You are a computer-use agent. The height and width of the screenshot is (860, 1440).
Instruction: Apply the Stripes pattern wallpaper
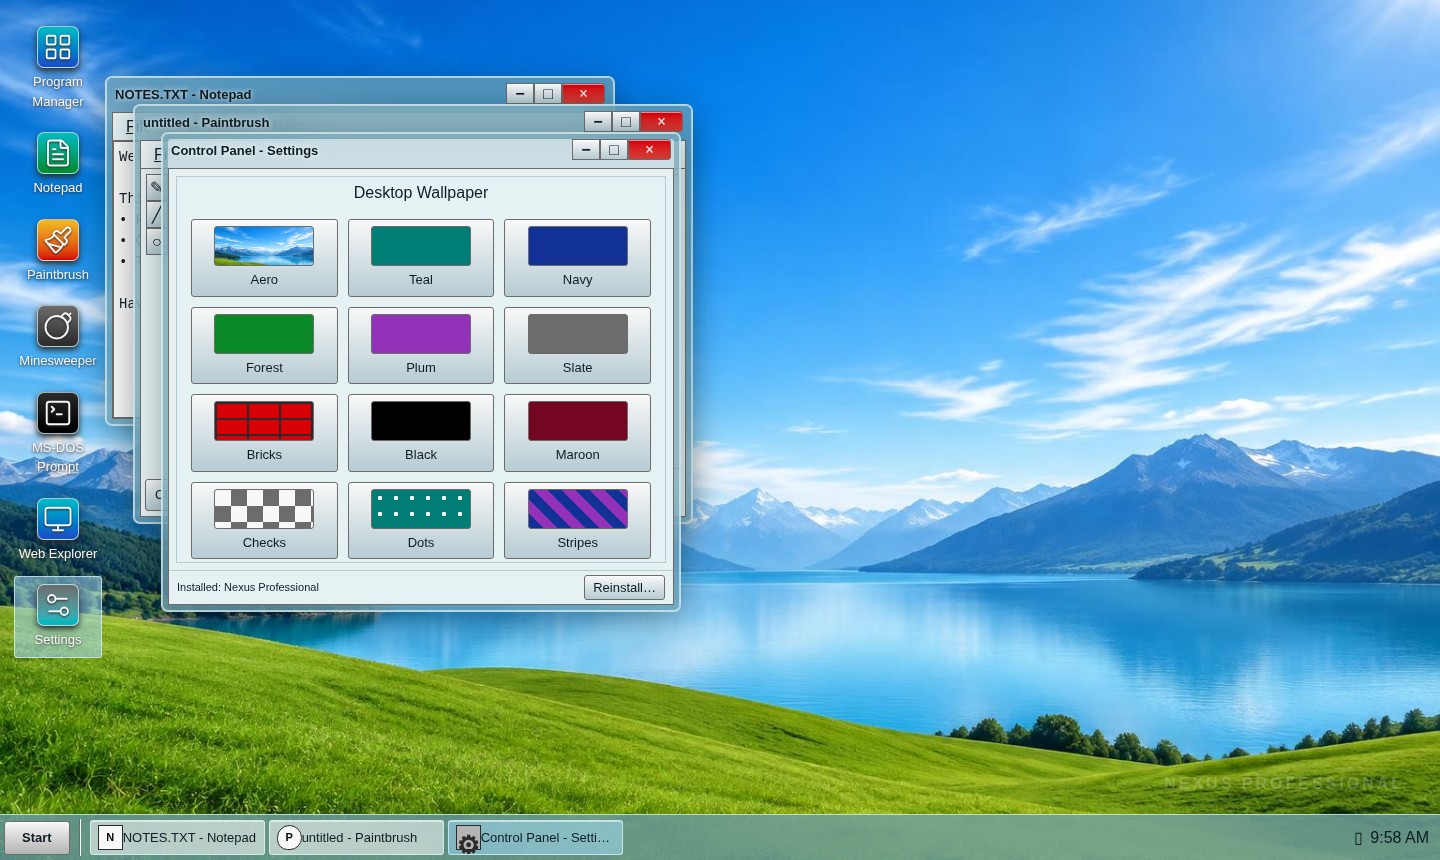(577, 520)
